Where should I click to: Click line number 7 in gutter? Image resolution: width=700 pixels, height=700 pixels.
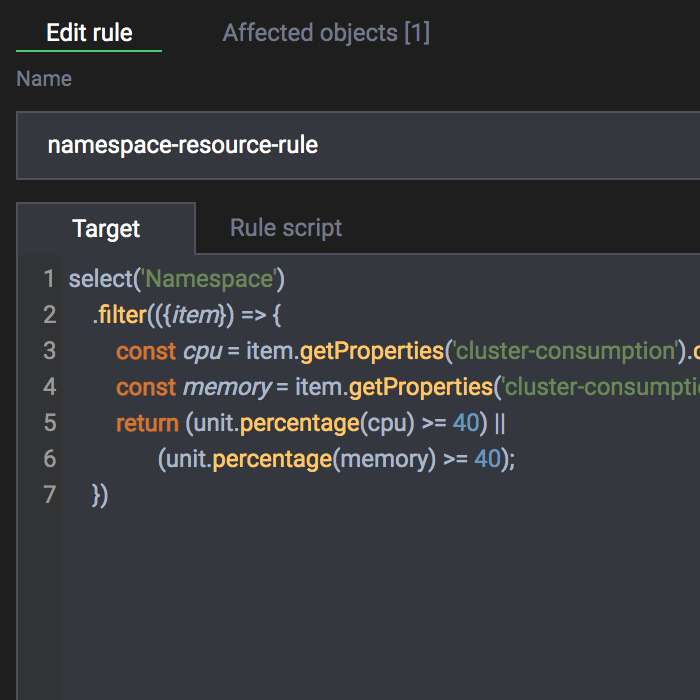pyautogui.click(x=49, y=495)
